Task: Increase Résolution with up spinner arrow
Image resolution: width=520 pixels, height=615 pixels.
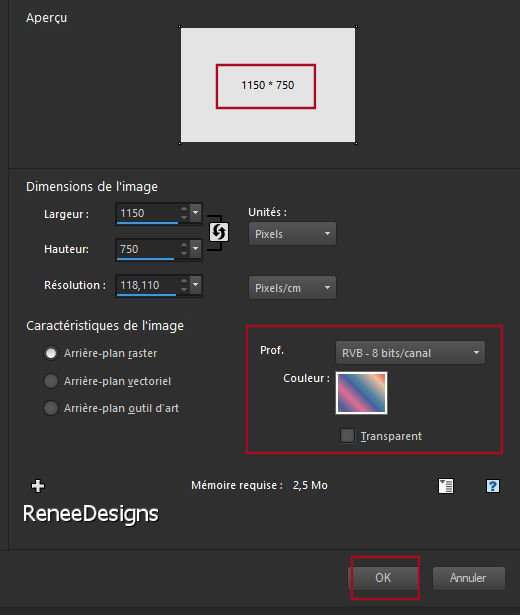Action: [x=184, y=280]
